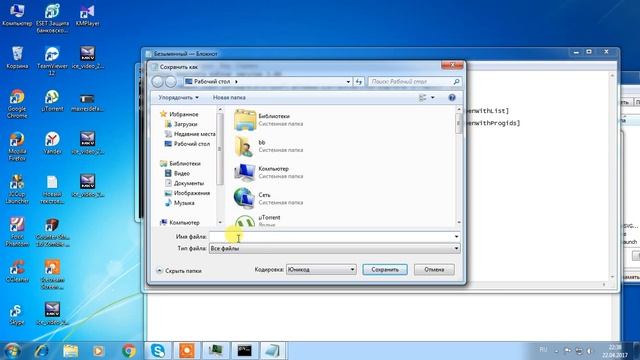Screen dimensions: 640x360
Task: Launch the Skype desktop shortcut
Action: 16,314
